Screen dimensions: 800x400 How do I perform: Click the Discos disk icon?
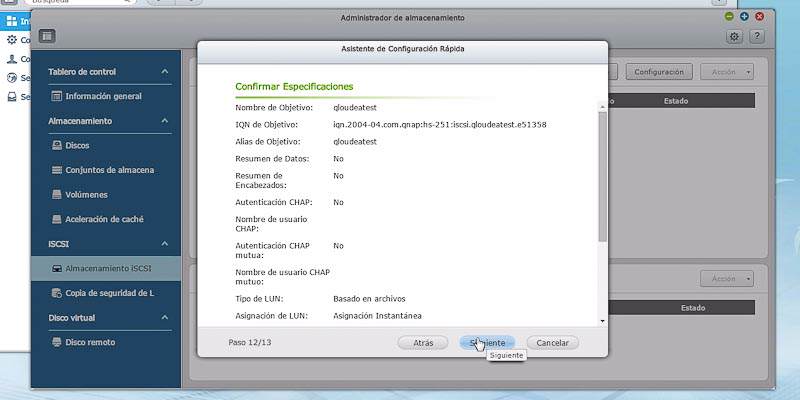tap(57, 145)
